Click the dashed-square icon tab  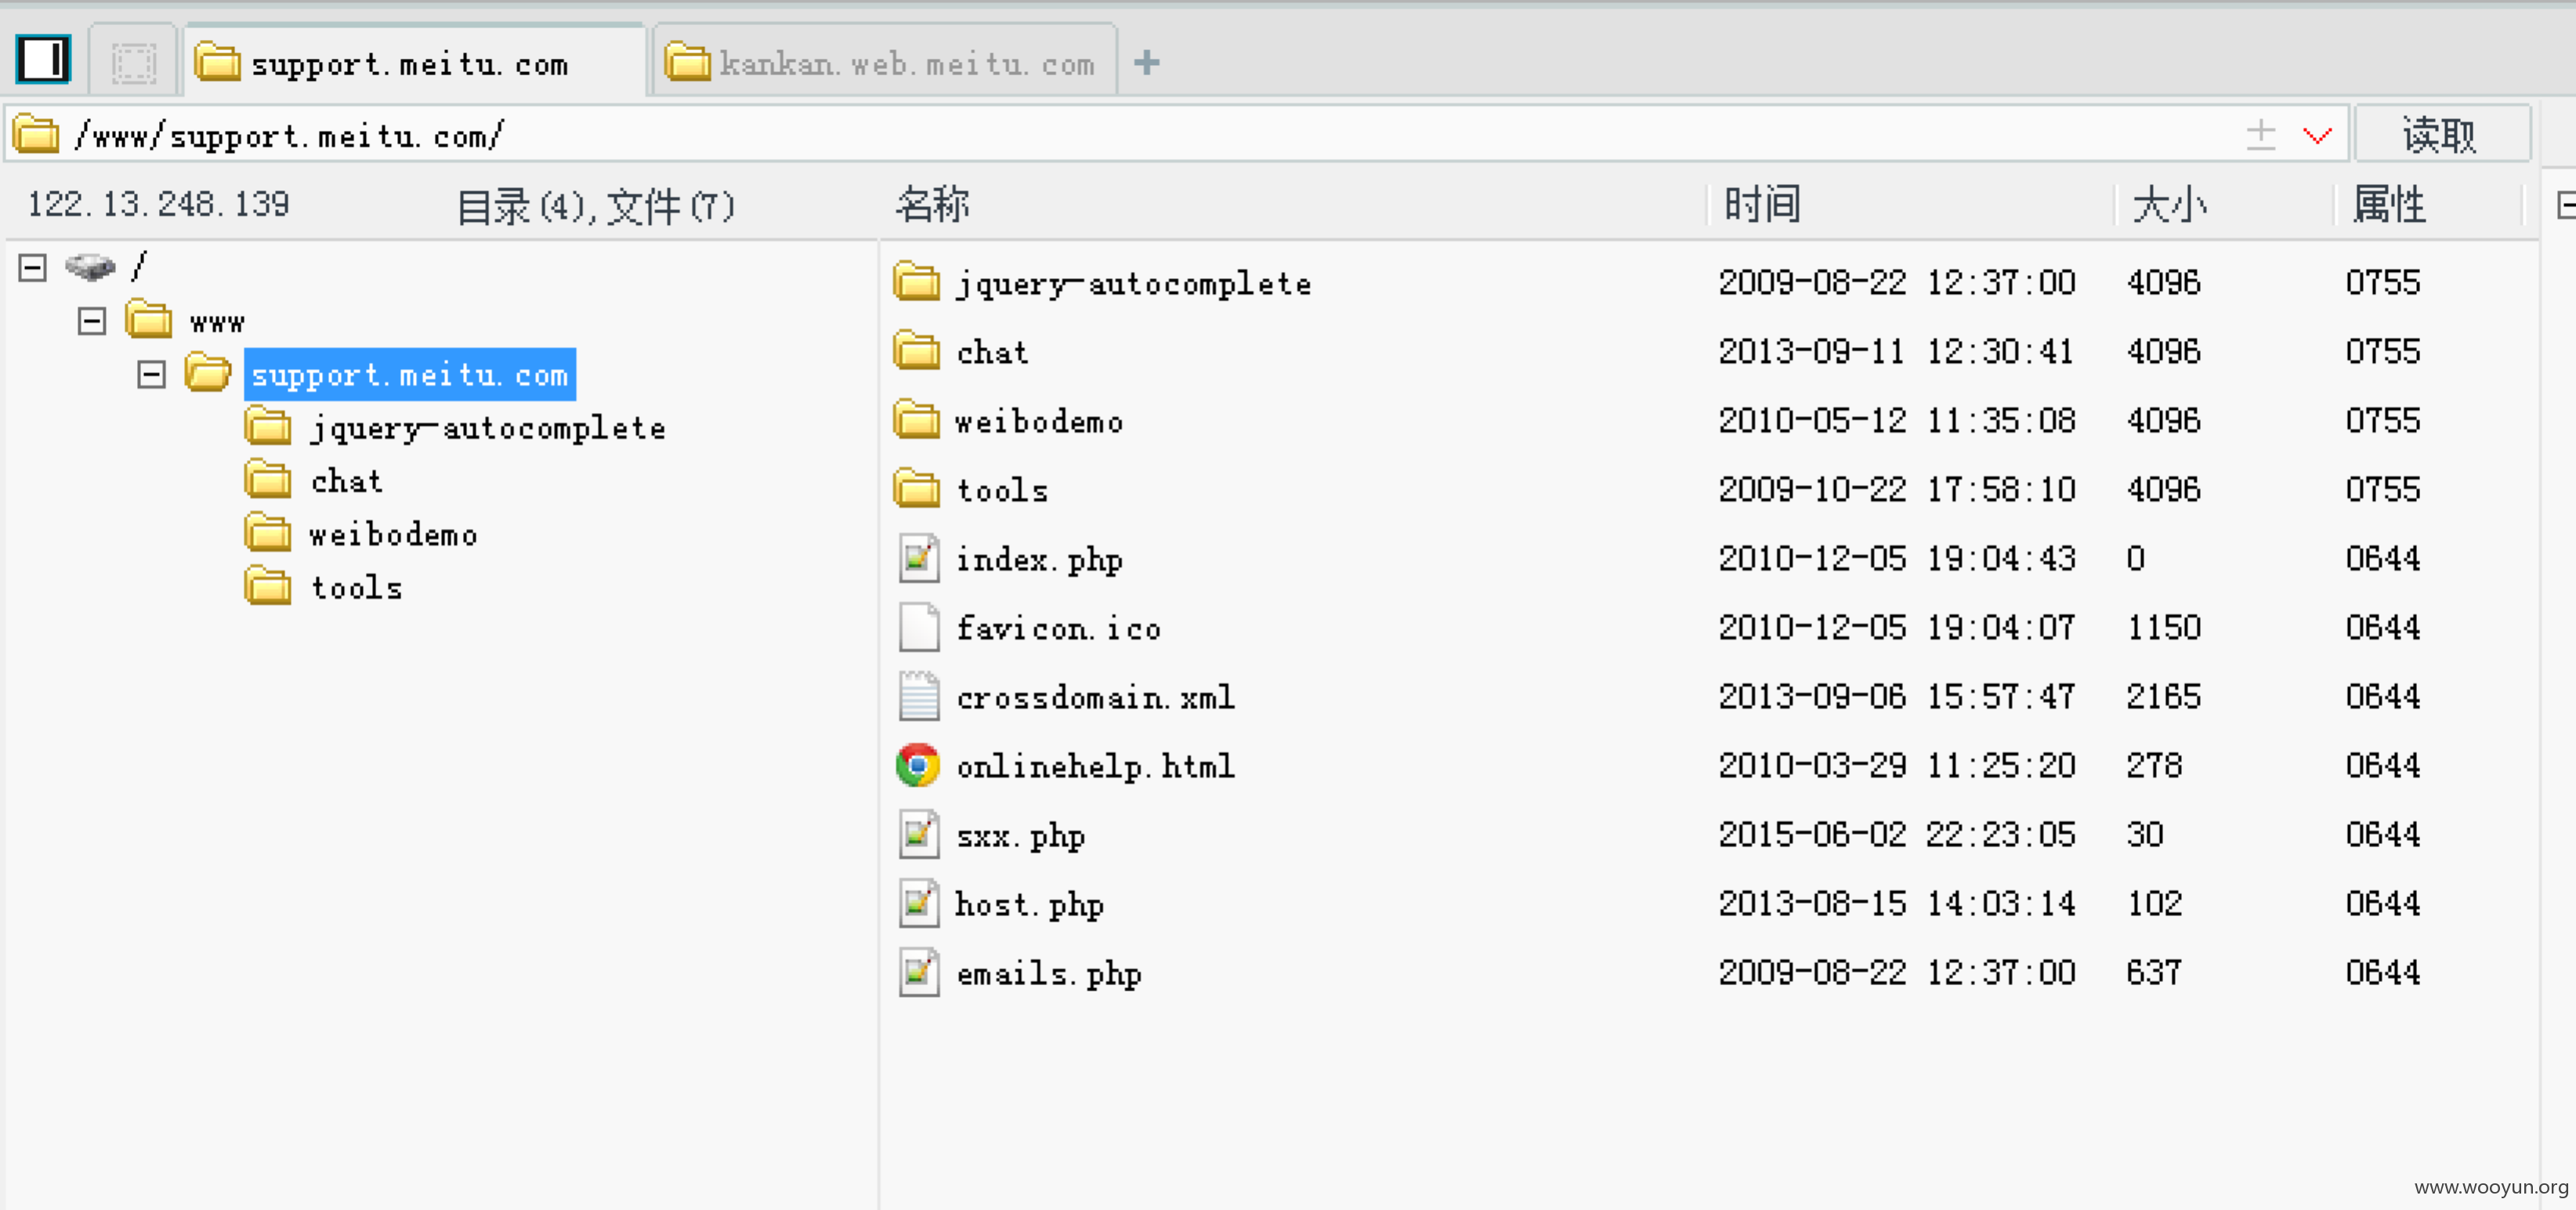pyautogui.click(x=133, y=62)
